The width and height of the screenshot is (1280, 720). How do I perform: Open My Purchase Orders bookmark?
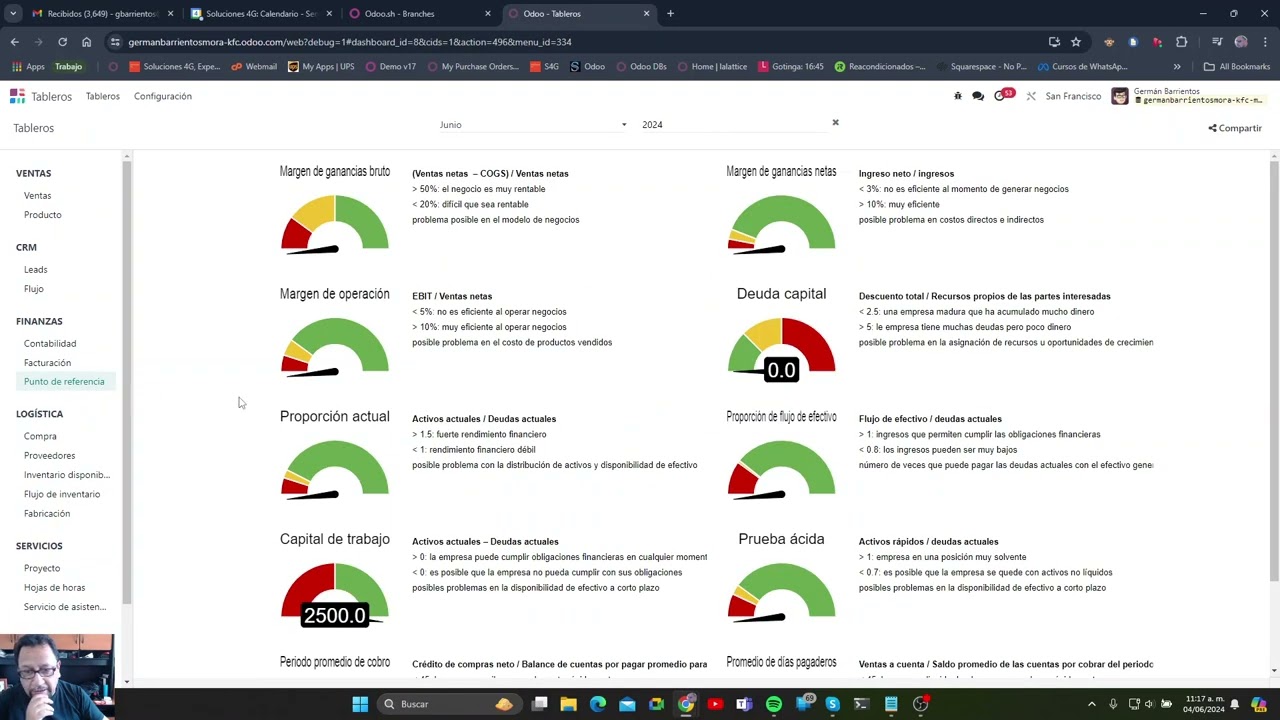(x=473, y=67)
